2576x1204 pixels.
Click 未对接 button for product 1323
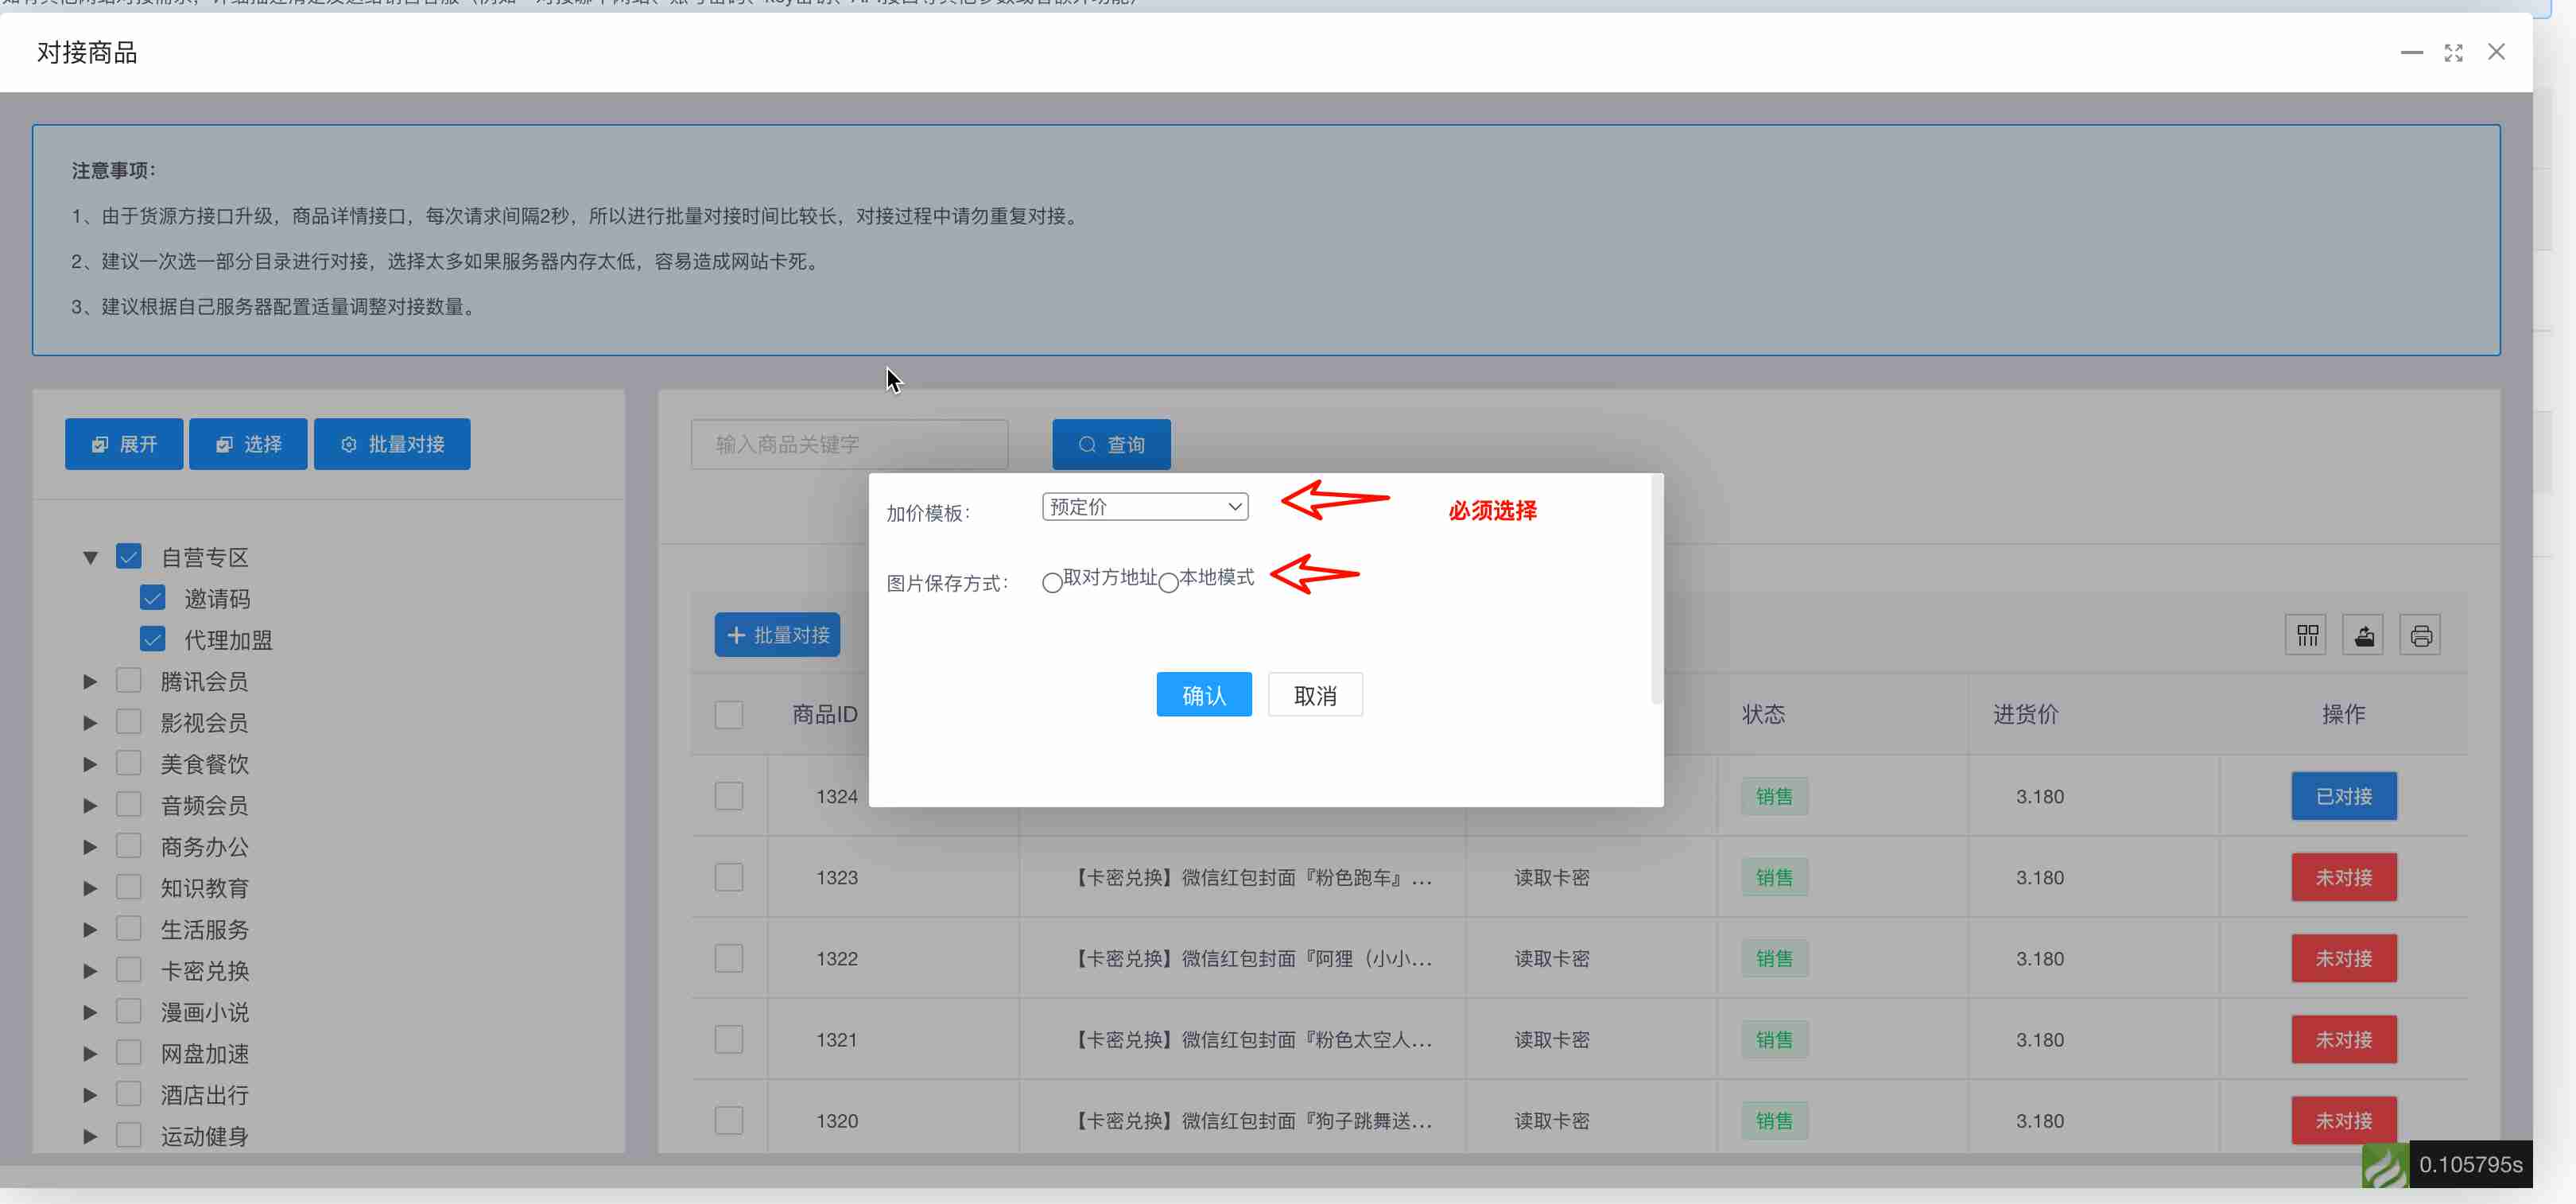tap(2343, 877)
